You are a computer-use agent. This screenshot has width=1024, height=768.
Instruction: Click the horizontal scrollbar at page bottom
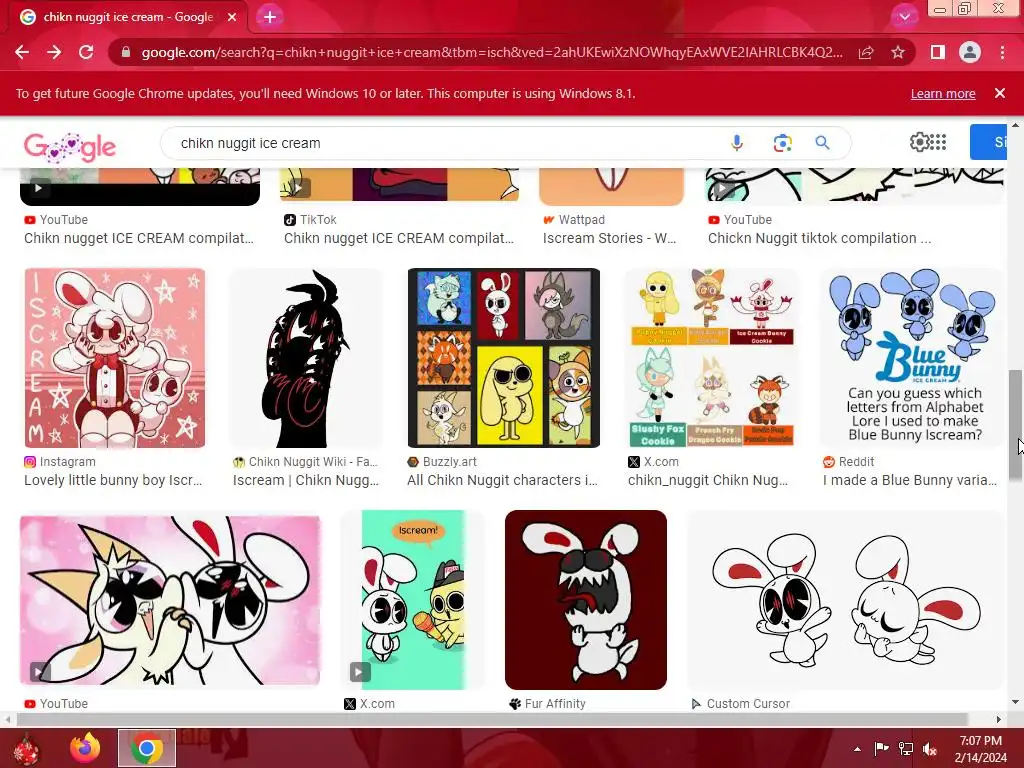pyautogui.click(x=491, y=719)
